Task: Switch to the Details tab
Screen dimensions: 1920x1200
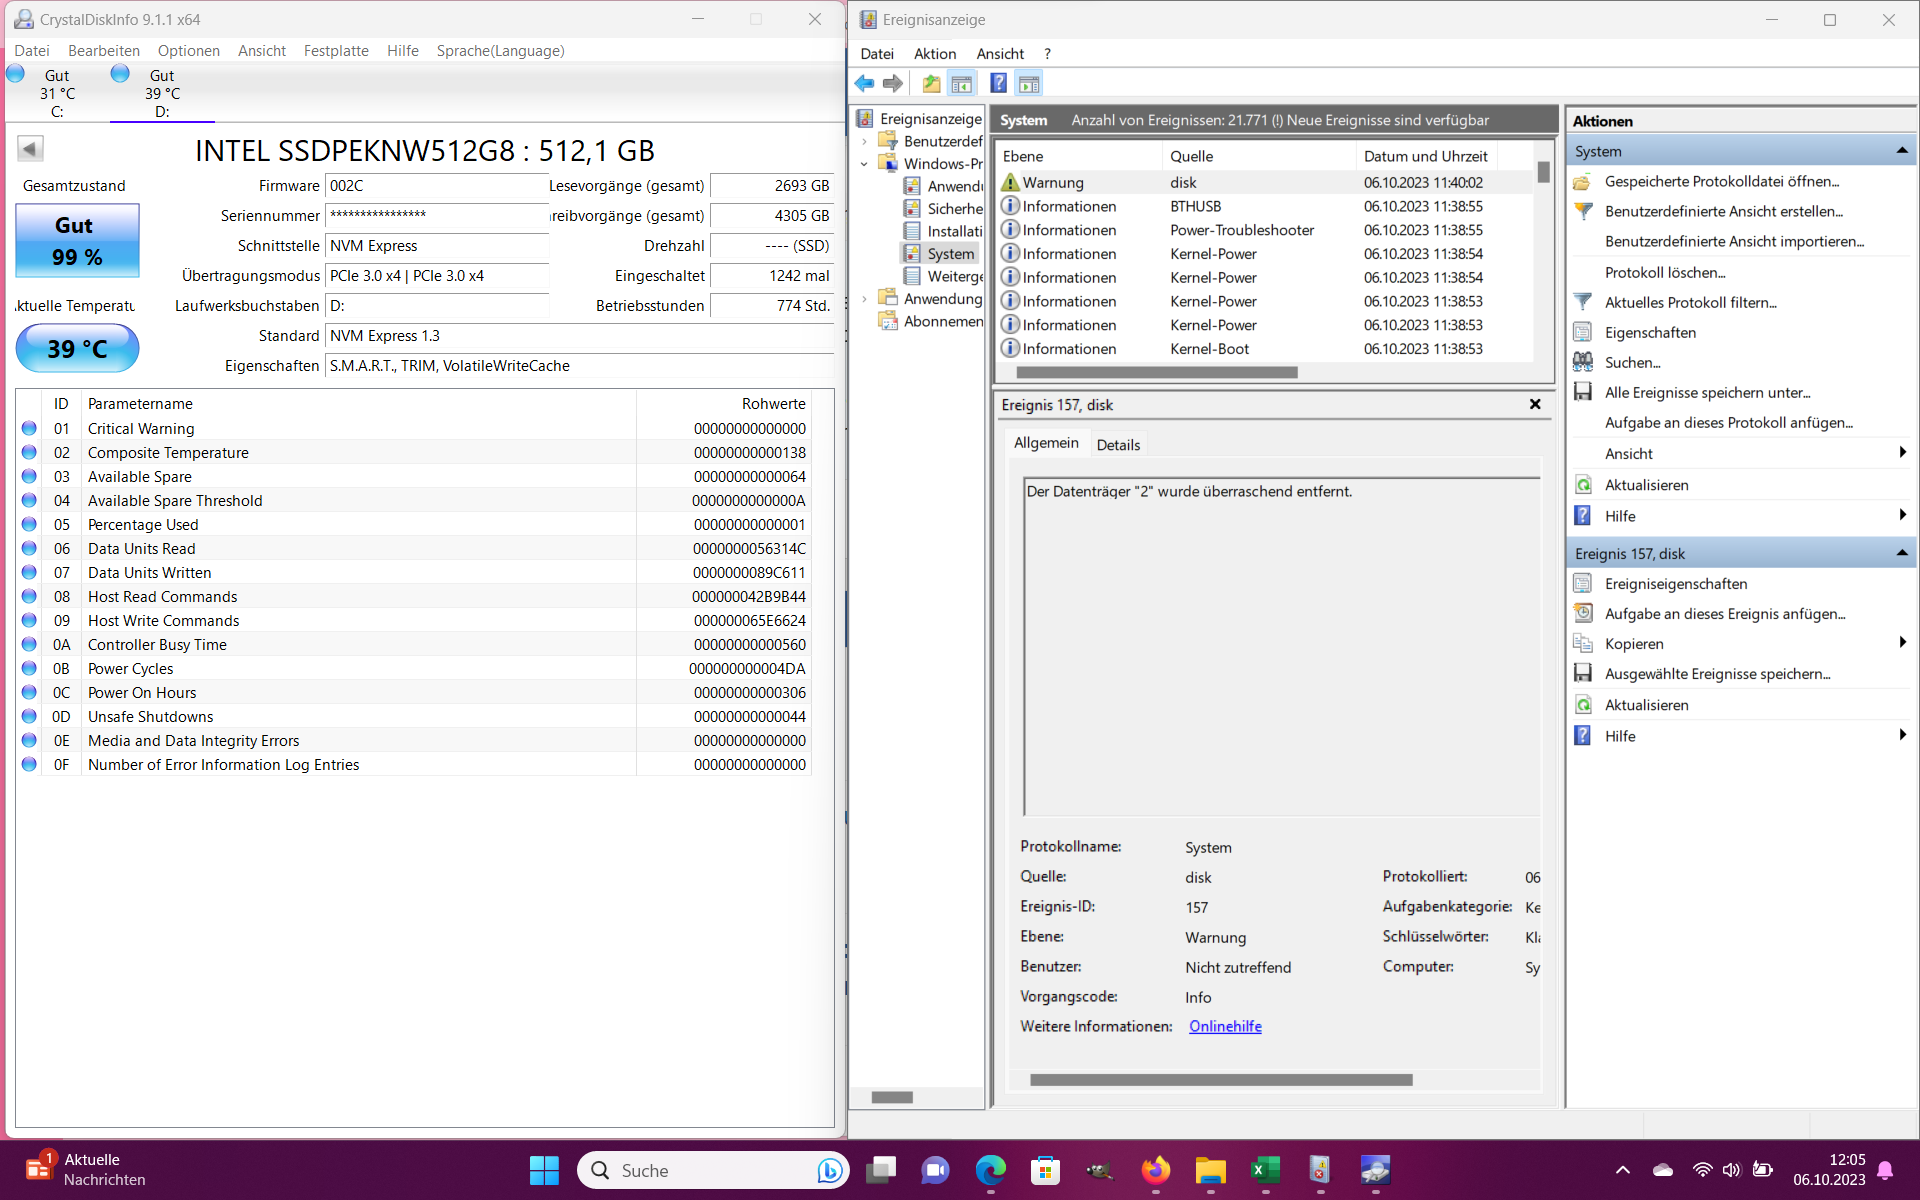Action: tap(1118, 444)
